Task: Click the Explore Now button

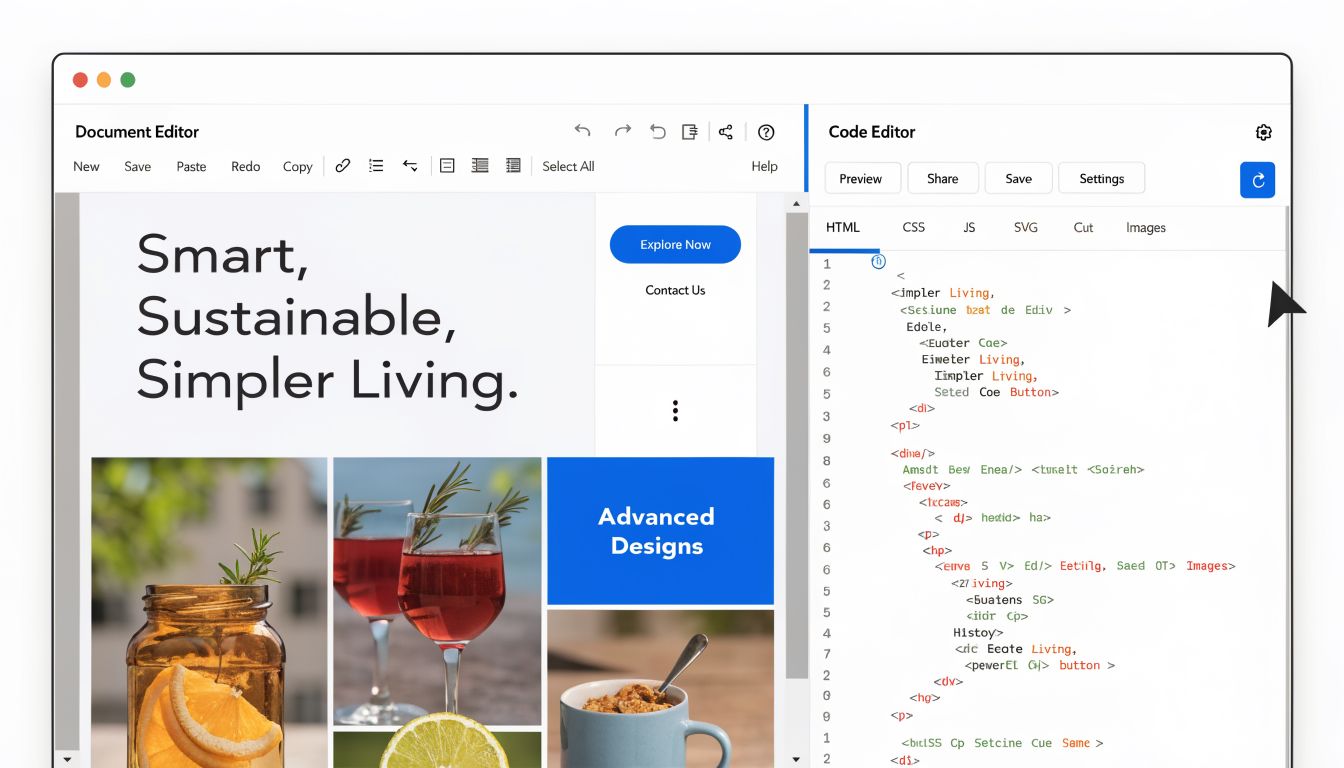Action: 675,245
